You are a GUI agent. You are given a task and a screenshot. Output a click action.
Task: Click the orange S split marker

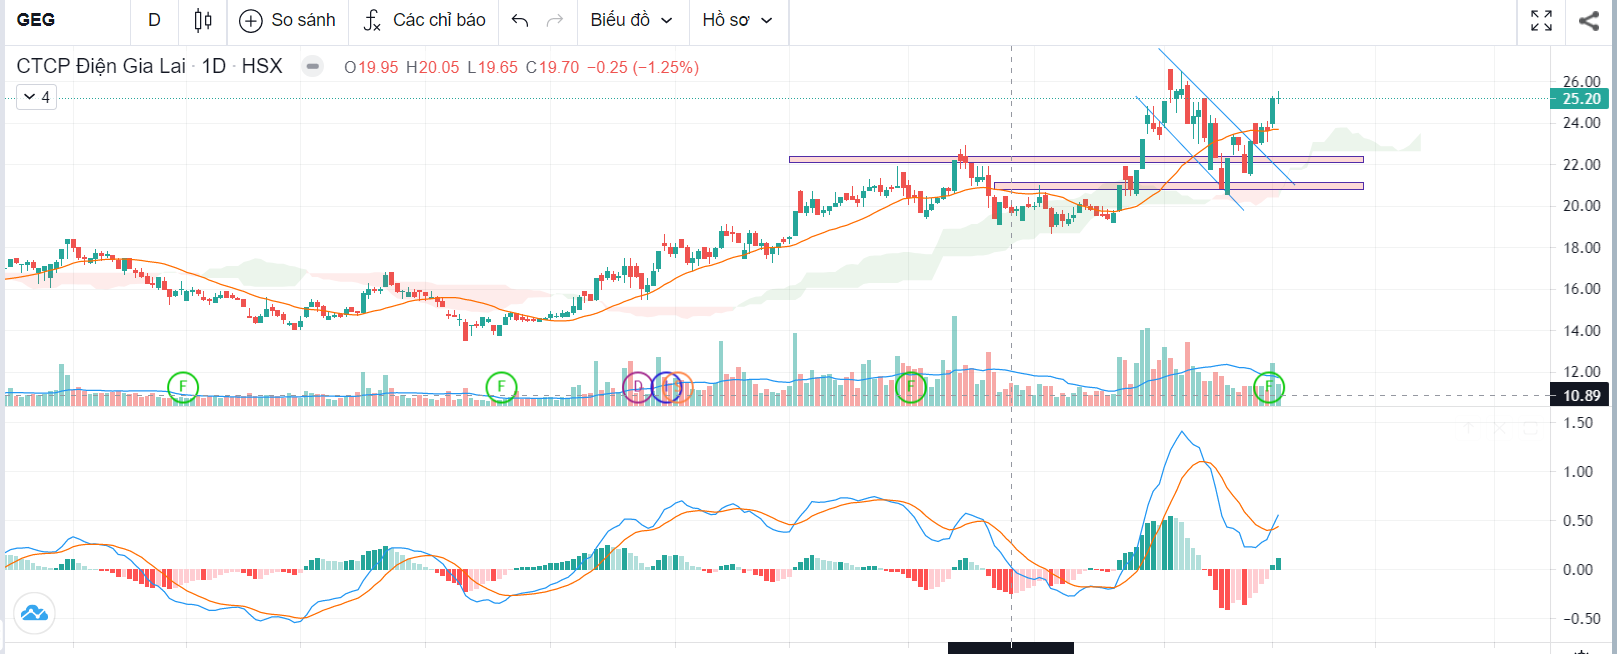click(x=679, y=387)
